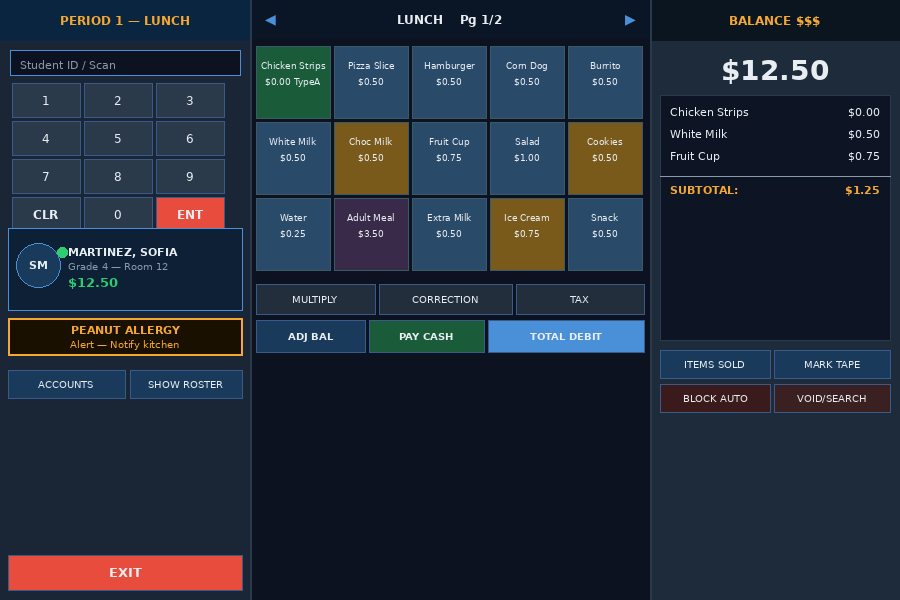Select Fruit Cup line in receipt

775,156
